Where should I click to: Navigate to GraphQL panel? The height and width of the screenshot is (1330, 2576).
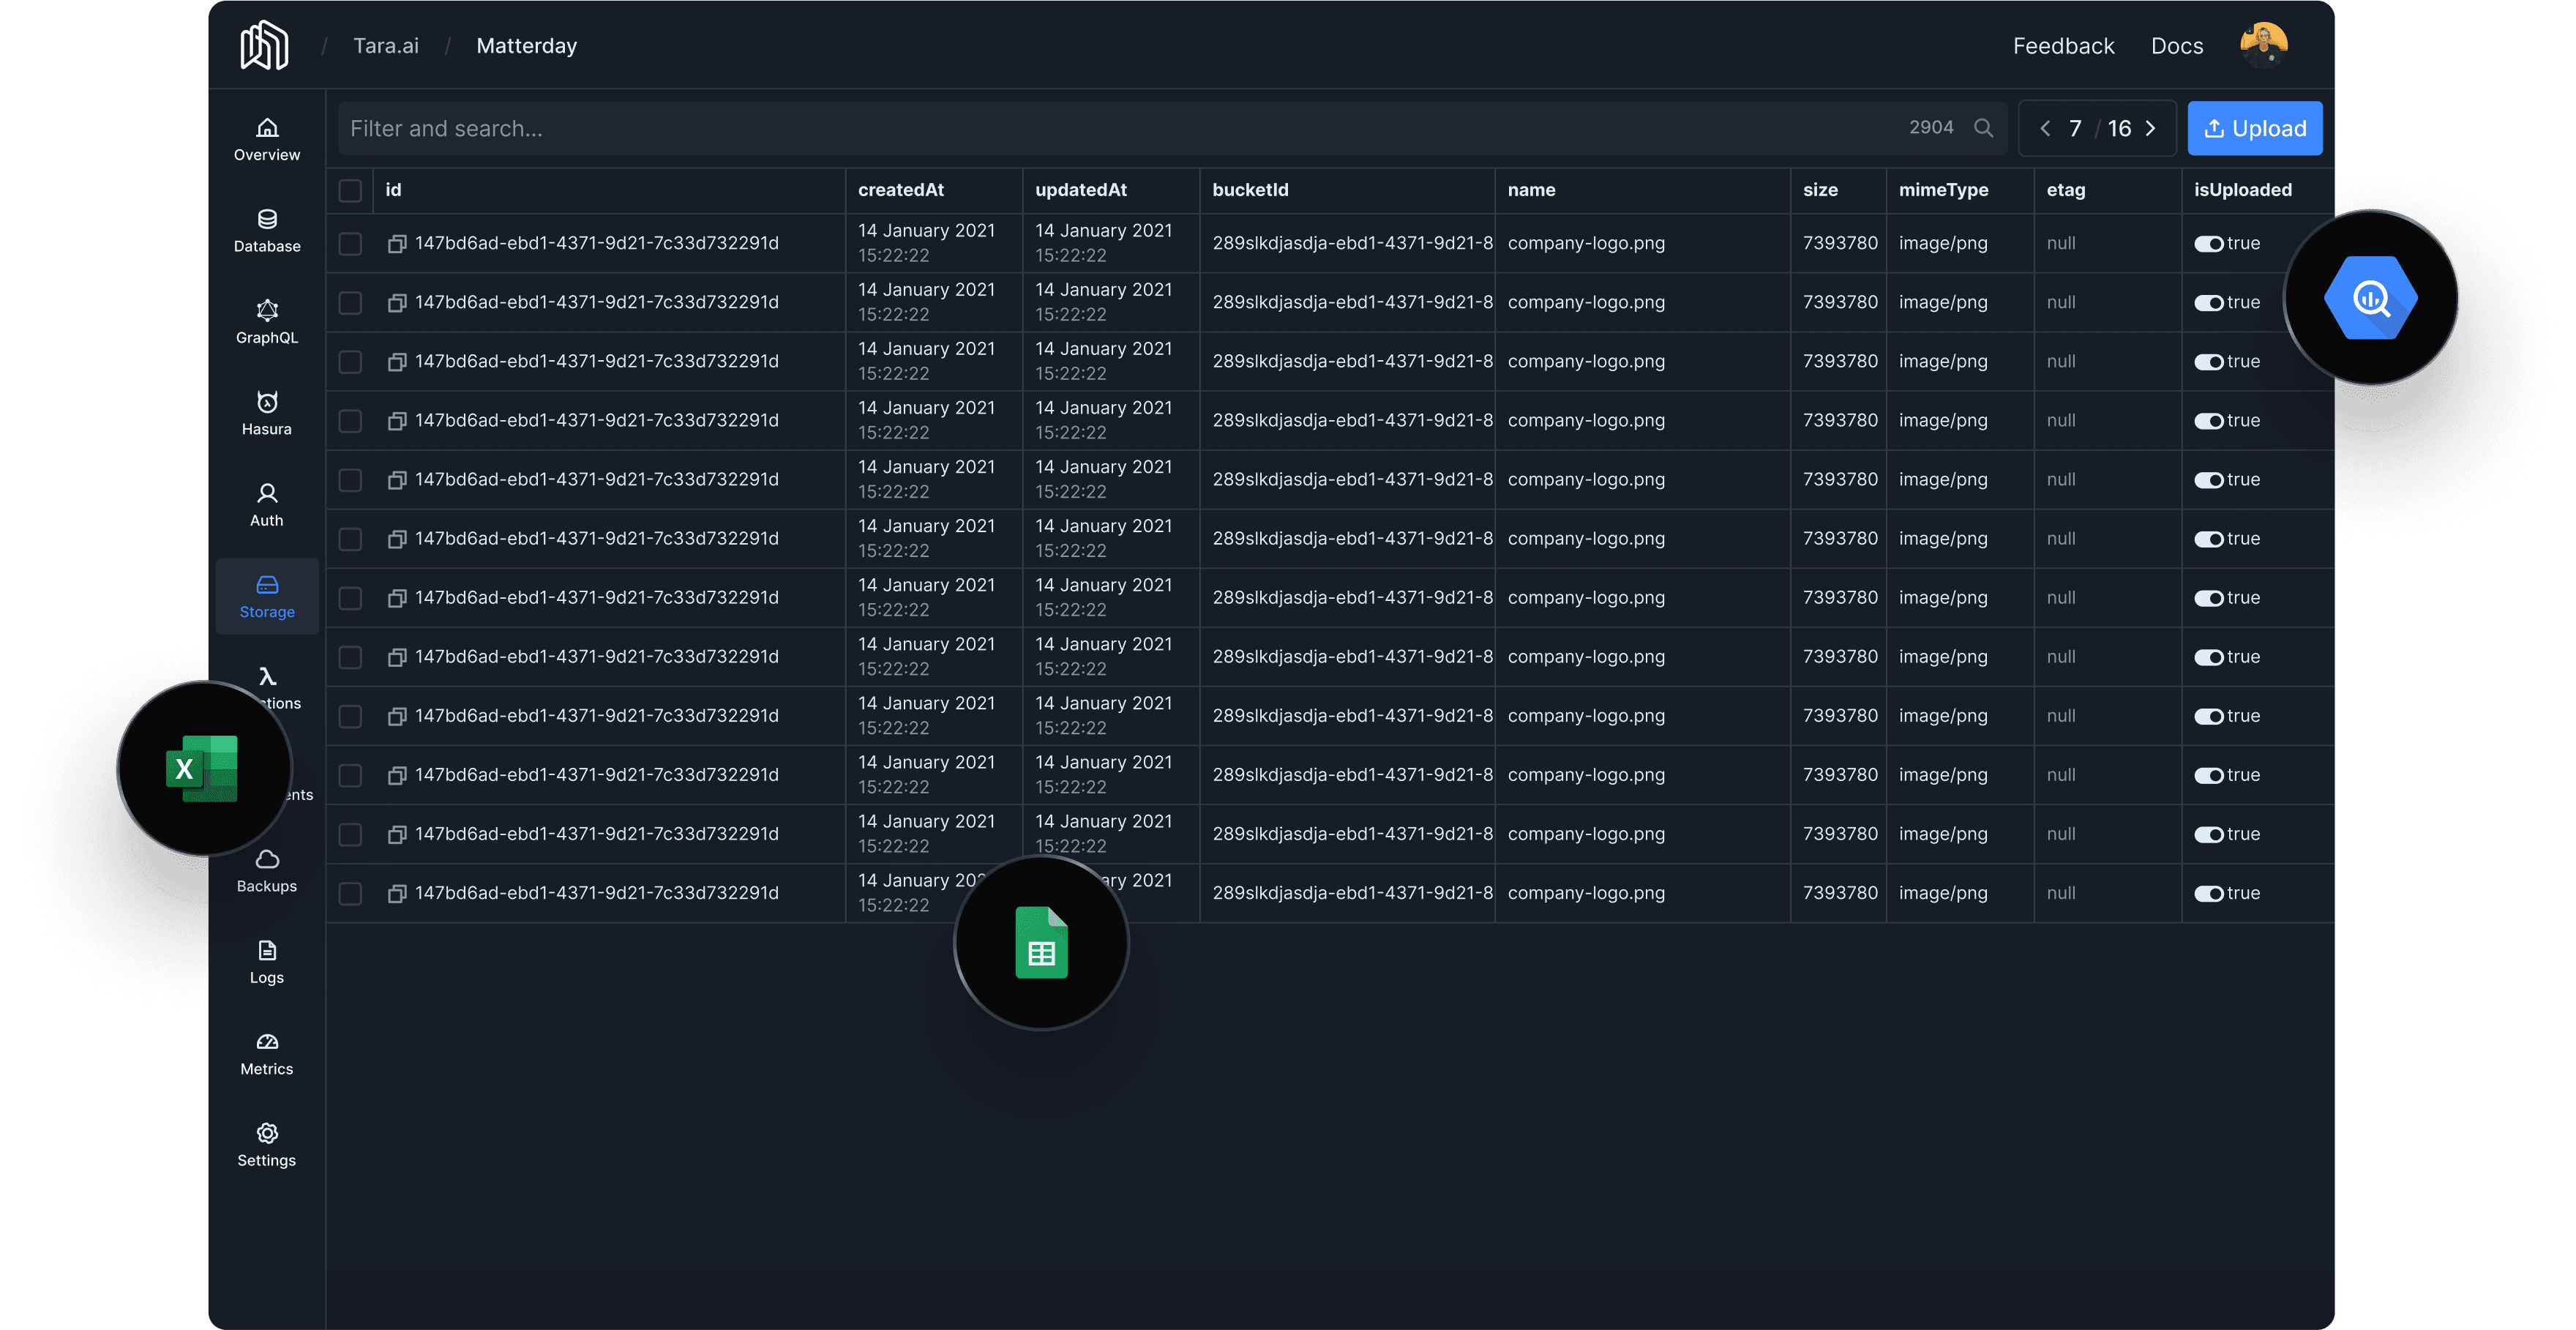pos(266,321)
